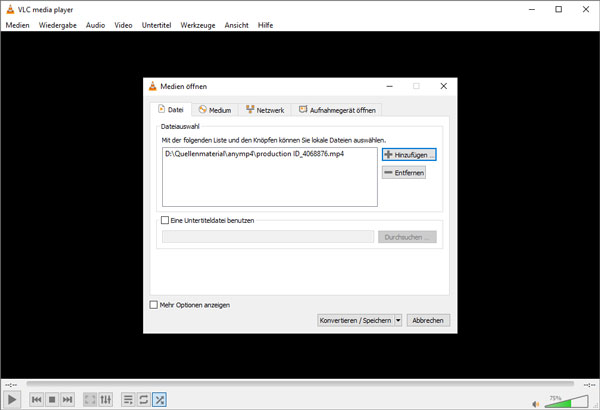
Task: Click the Entfernen button
Action: [x=404, y=173]
